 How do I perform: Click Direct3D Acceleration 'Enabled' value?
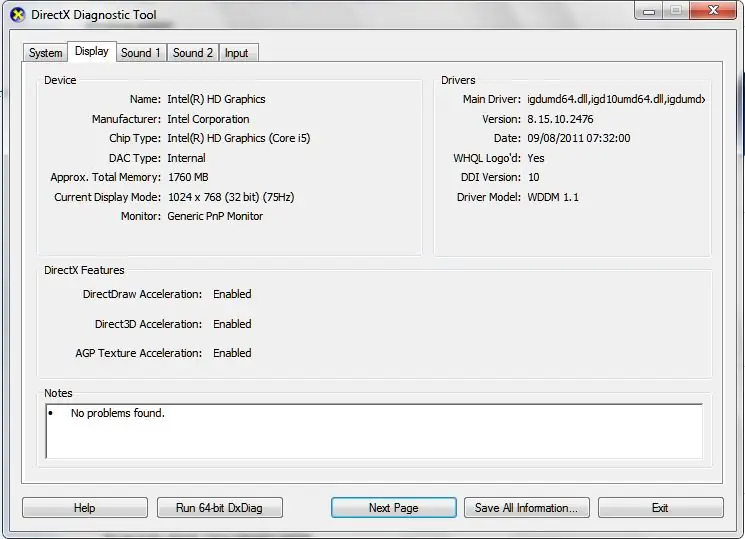pos(232,324)
